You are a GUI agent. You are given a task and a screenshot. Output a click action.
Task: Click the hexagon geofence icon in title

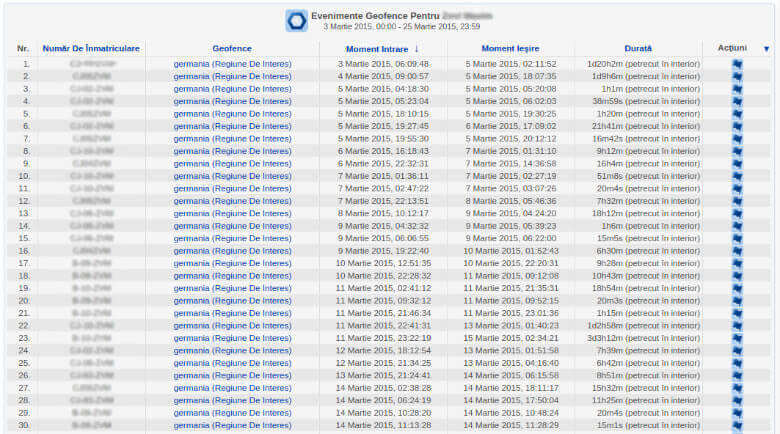(296, 20)
